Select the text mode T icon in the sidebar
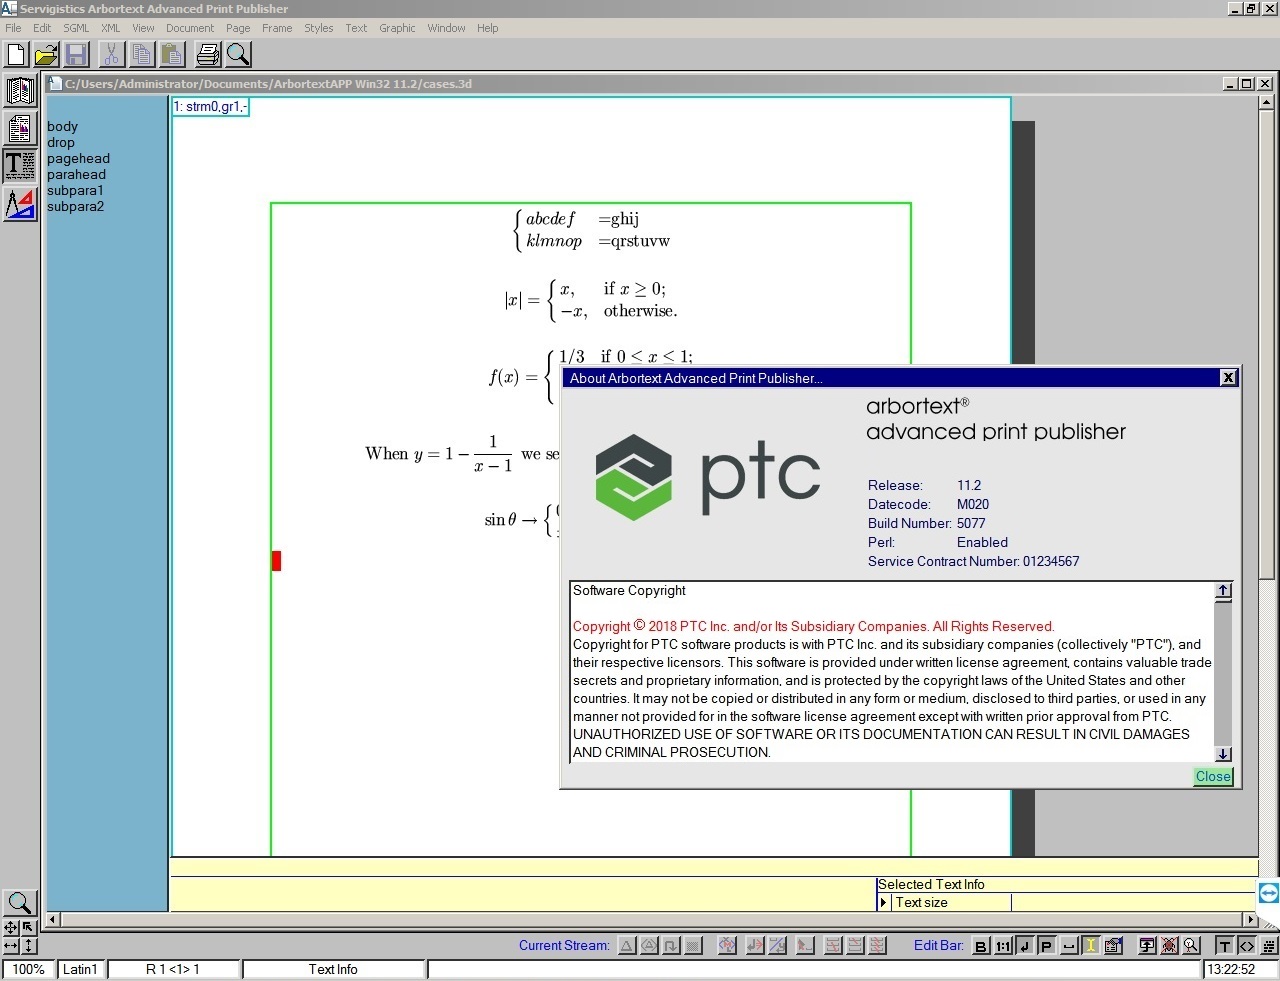The image size is (1280, 981). (20, 166)
